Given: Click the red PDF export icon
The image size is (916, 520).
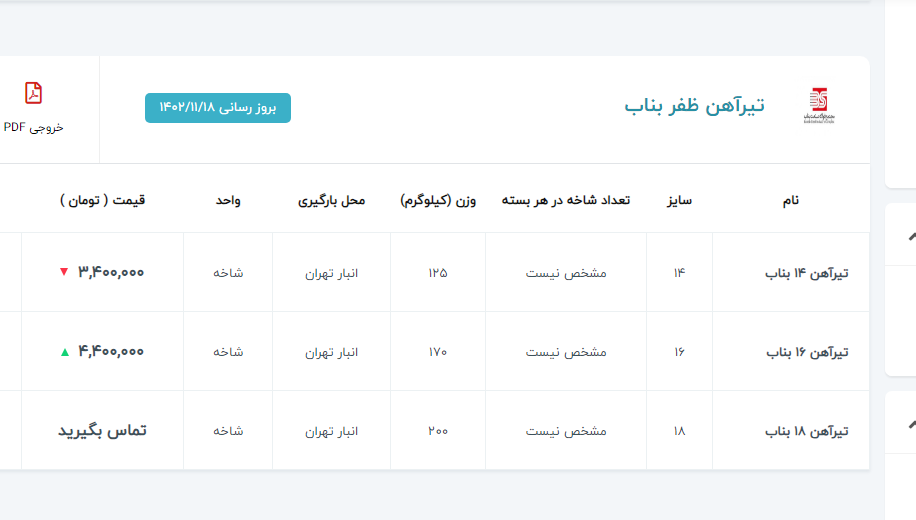Looking at the screenshot, I should coord(34,93).
